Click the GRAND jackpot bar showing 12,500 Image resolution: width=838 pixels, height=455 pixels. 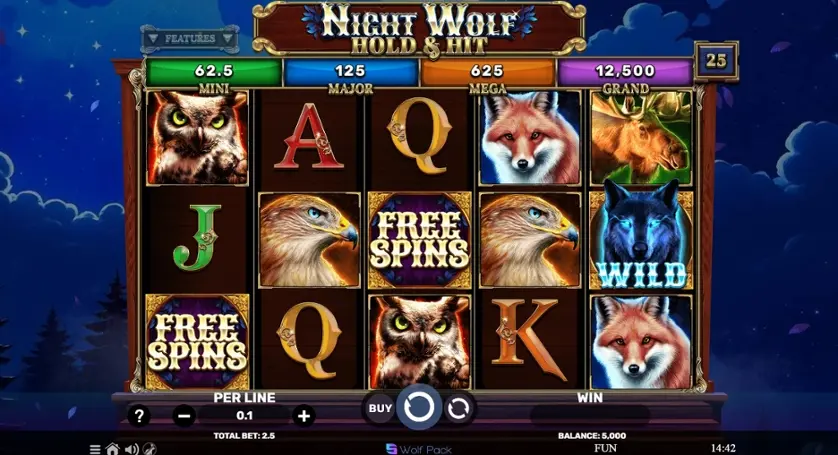625,72
